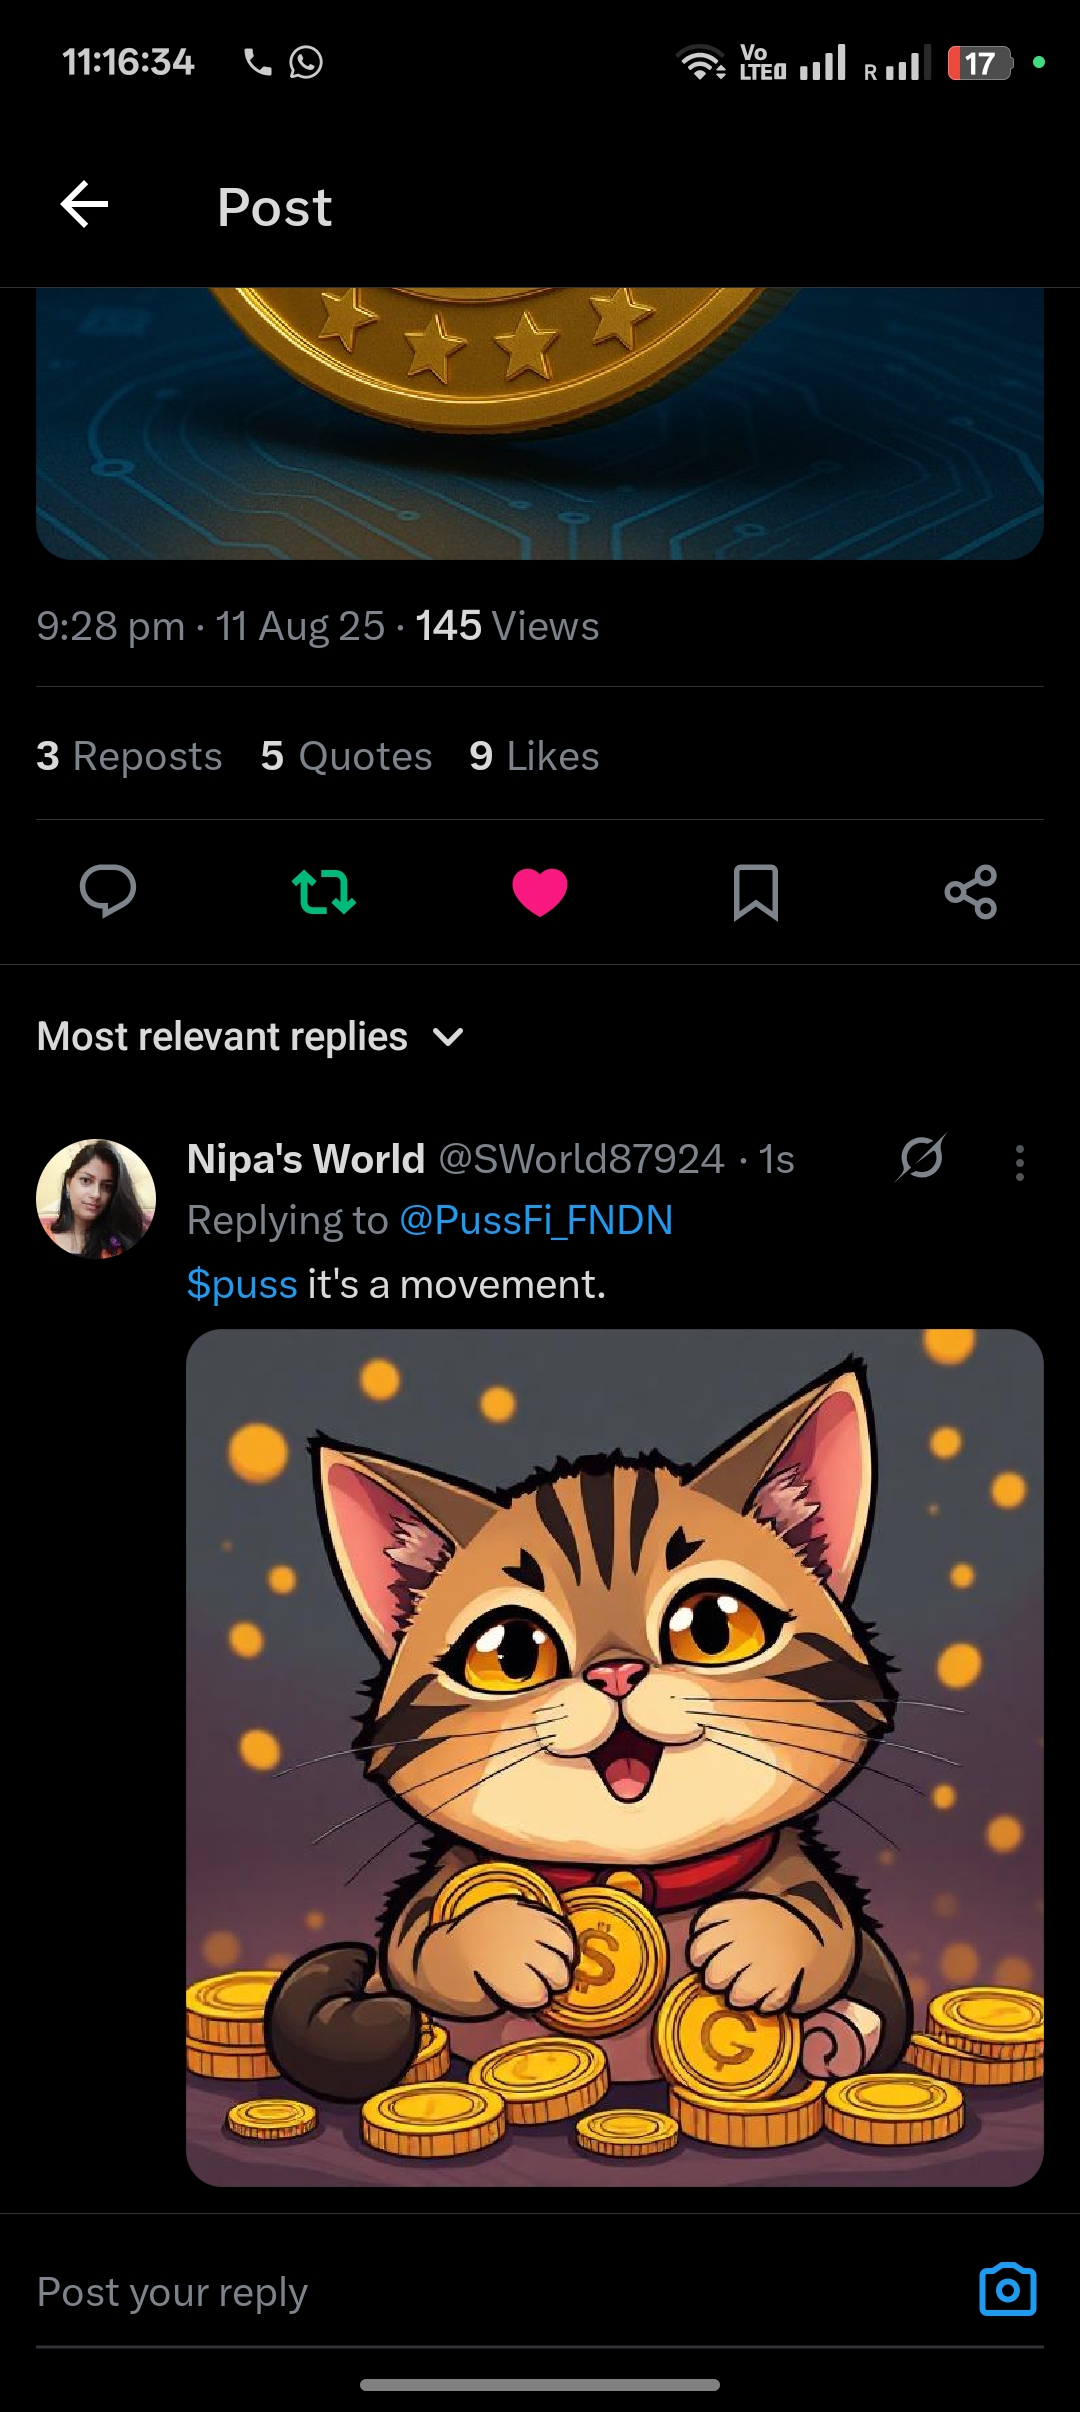
Task: Tap the $puss cashtag
Action: (x=242, y=1284)
